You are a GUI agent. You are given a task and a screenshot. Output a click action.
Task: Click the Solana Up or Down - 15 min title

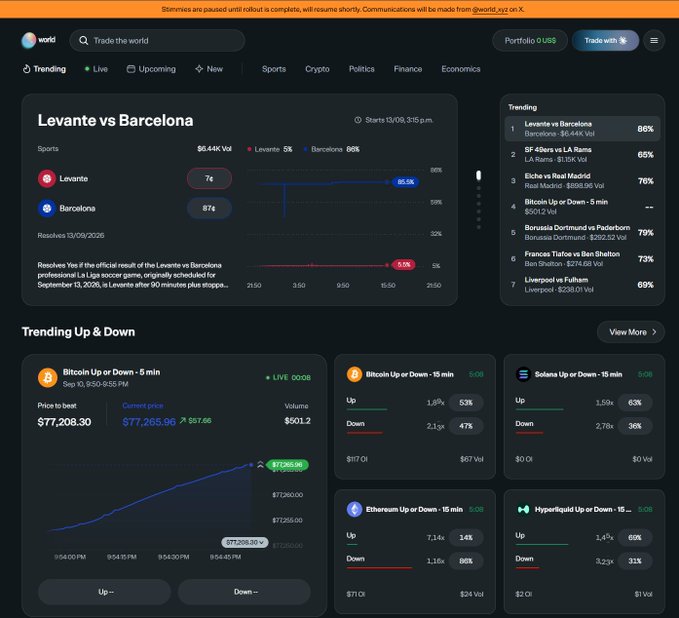click(579, 374)
